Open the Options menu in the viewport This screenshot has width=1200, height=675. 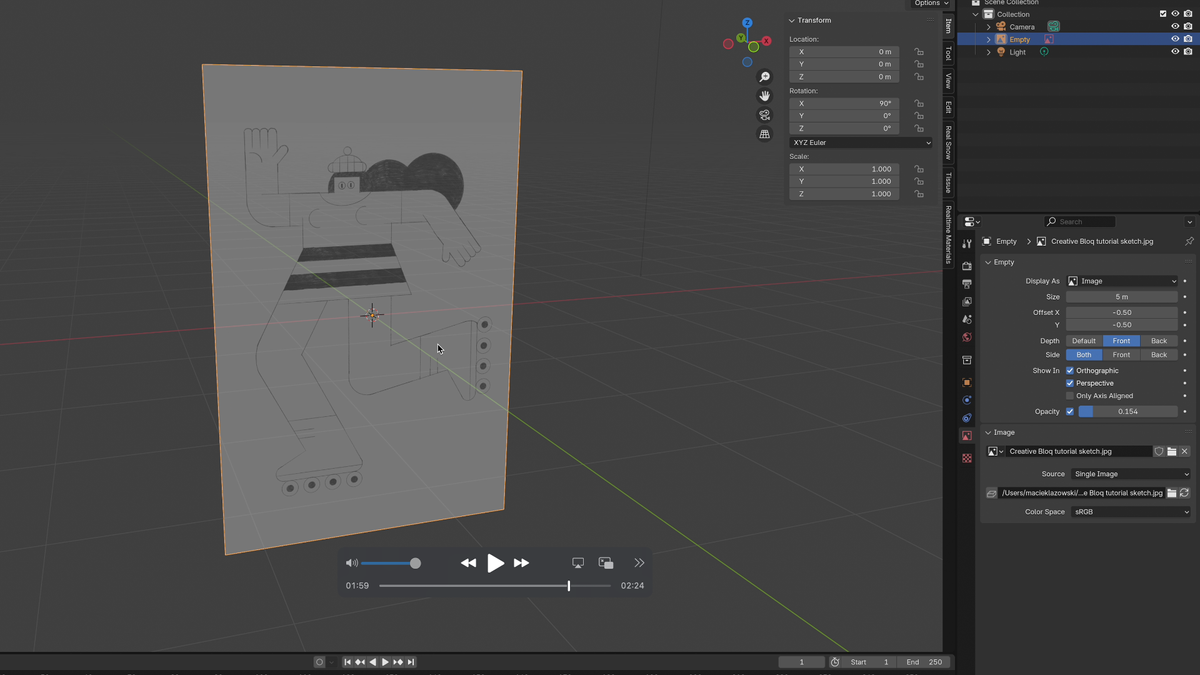927,4
